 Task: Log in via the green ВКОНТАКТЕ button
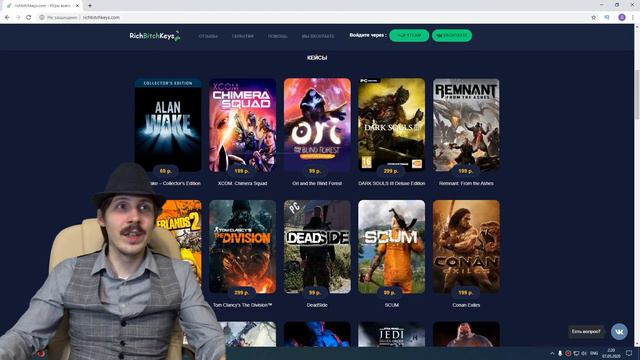point(452,36)
